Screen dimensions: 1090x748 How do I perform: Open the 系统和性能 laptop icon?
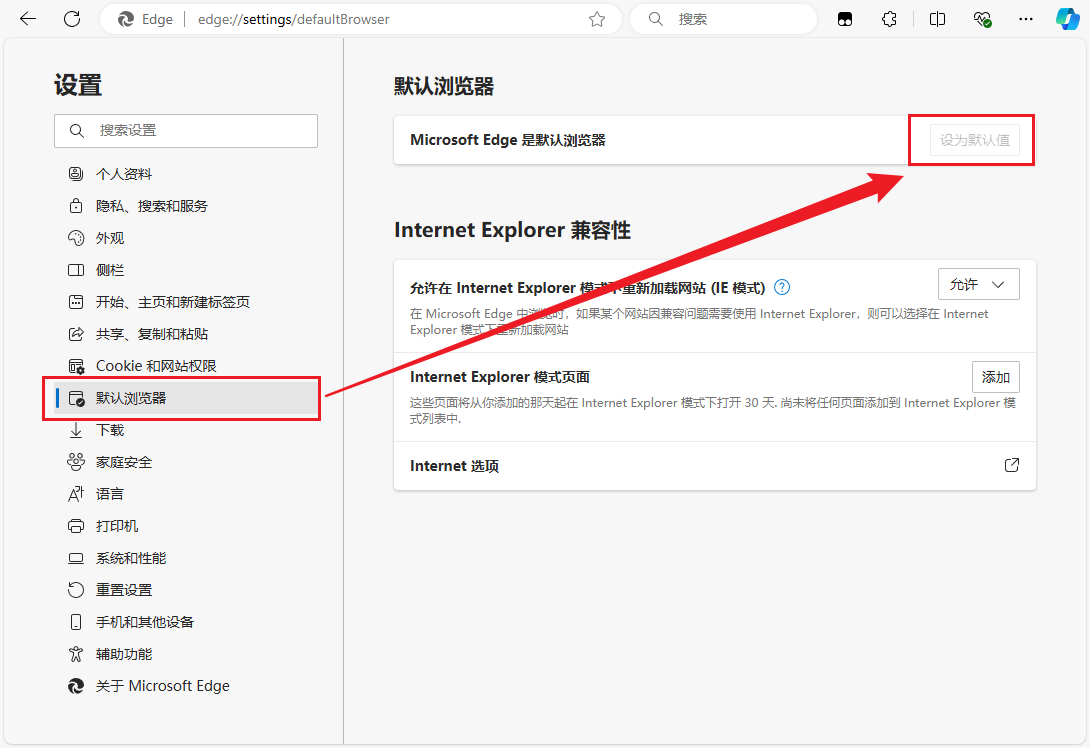pos(76,558)
